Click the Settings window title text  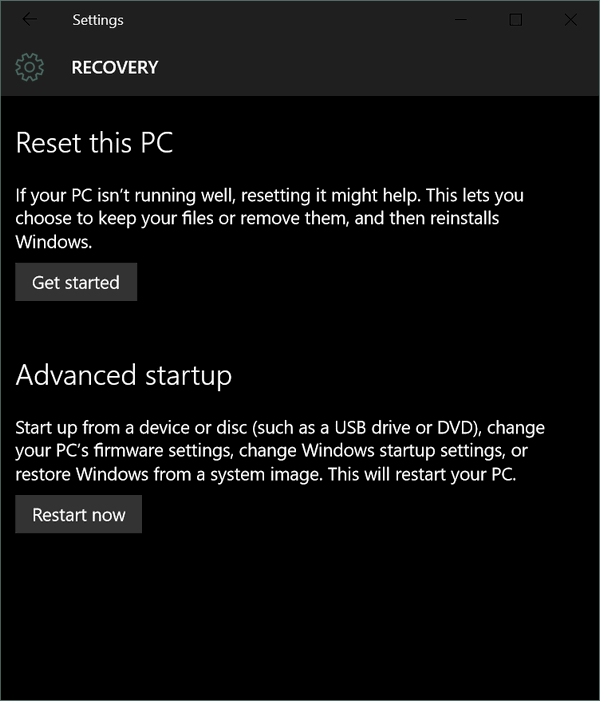(x=98, y=20)
